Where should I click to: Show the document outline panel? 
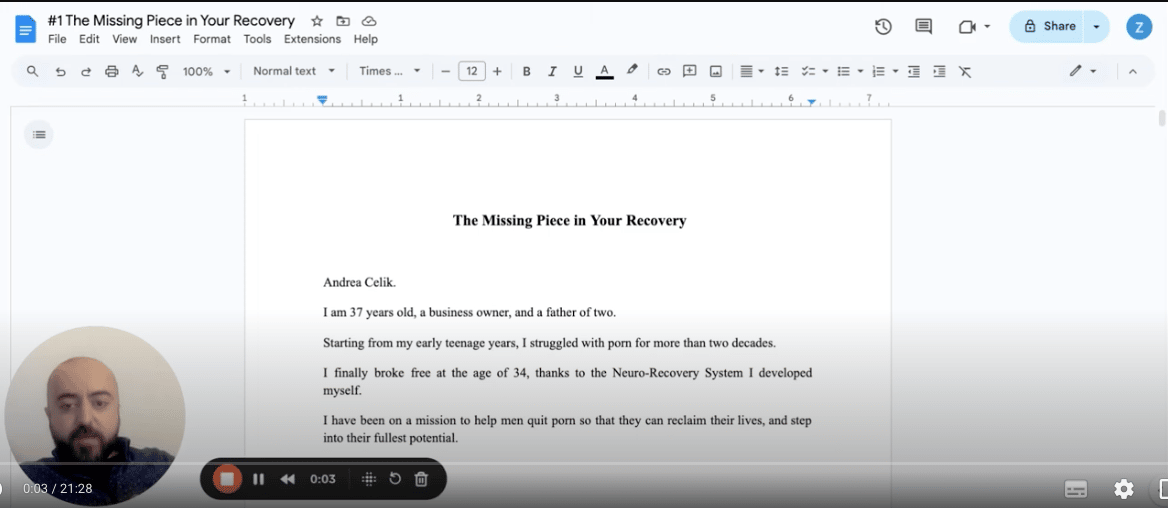pyautogui.click(x=38, y=134)
